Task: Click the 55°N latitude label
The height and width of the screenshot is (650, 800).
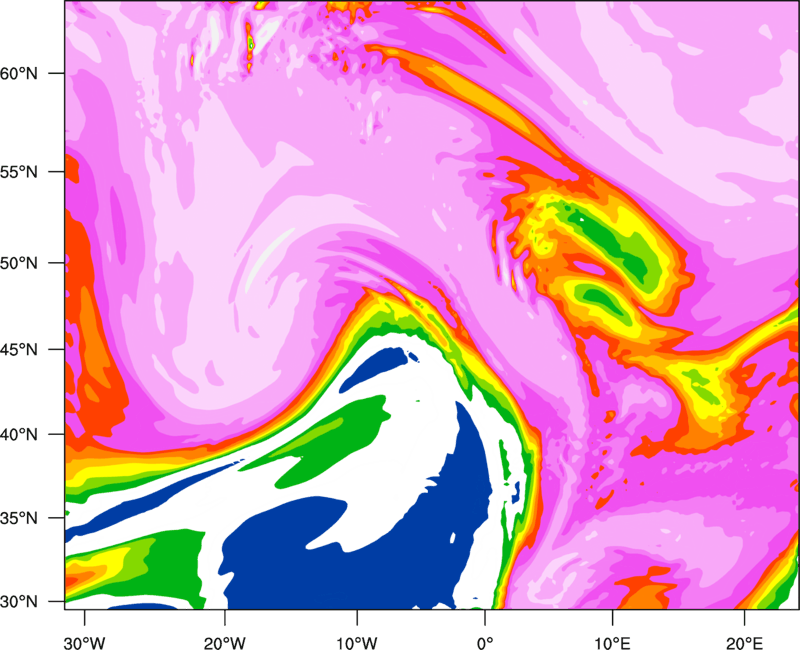Action: click(x=19, y=172)
